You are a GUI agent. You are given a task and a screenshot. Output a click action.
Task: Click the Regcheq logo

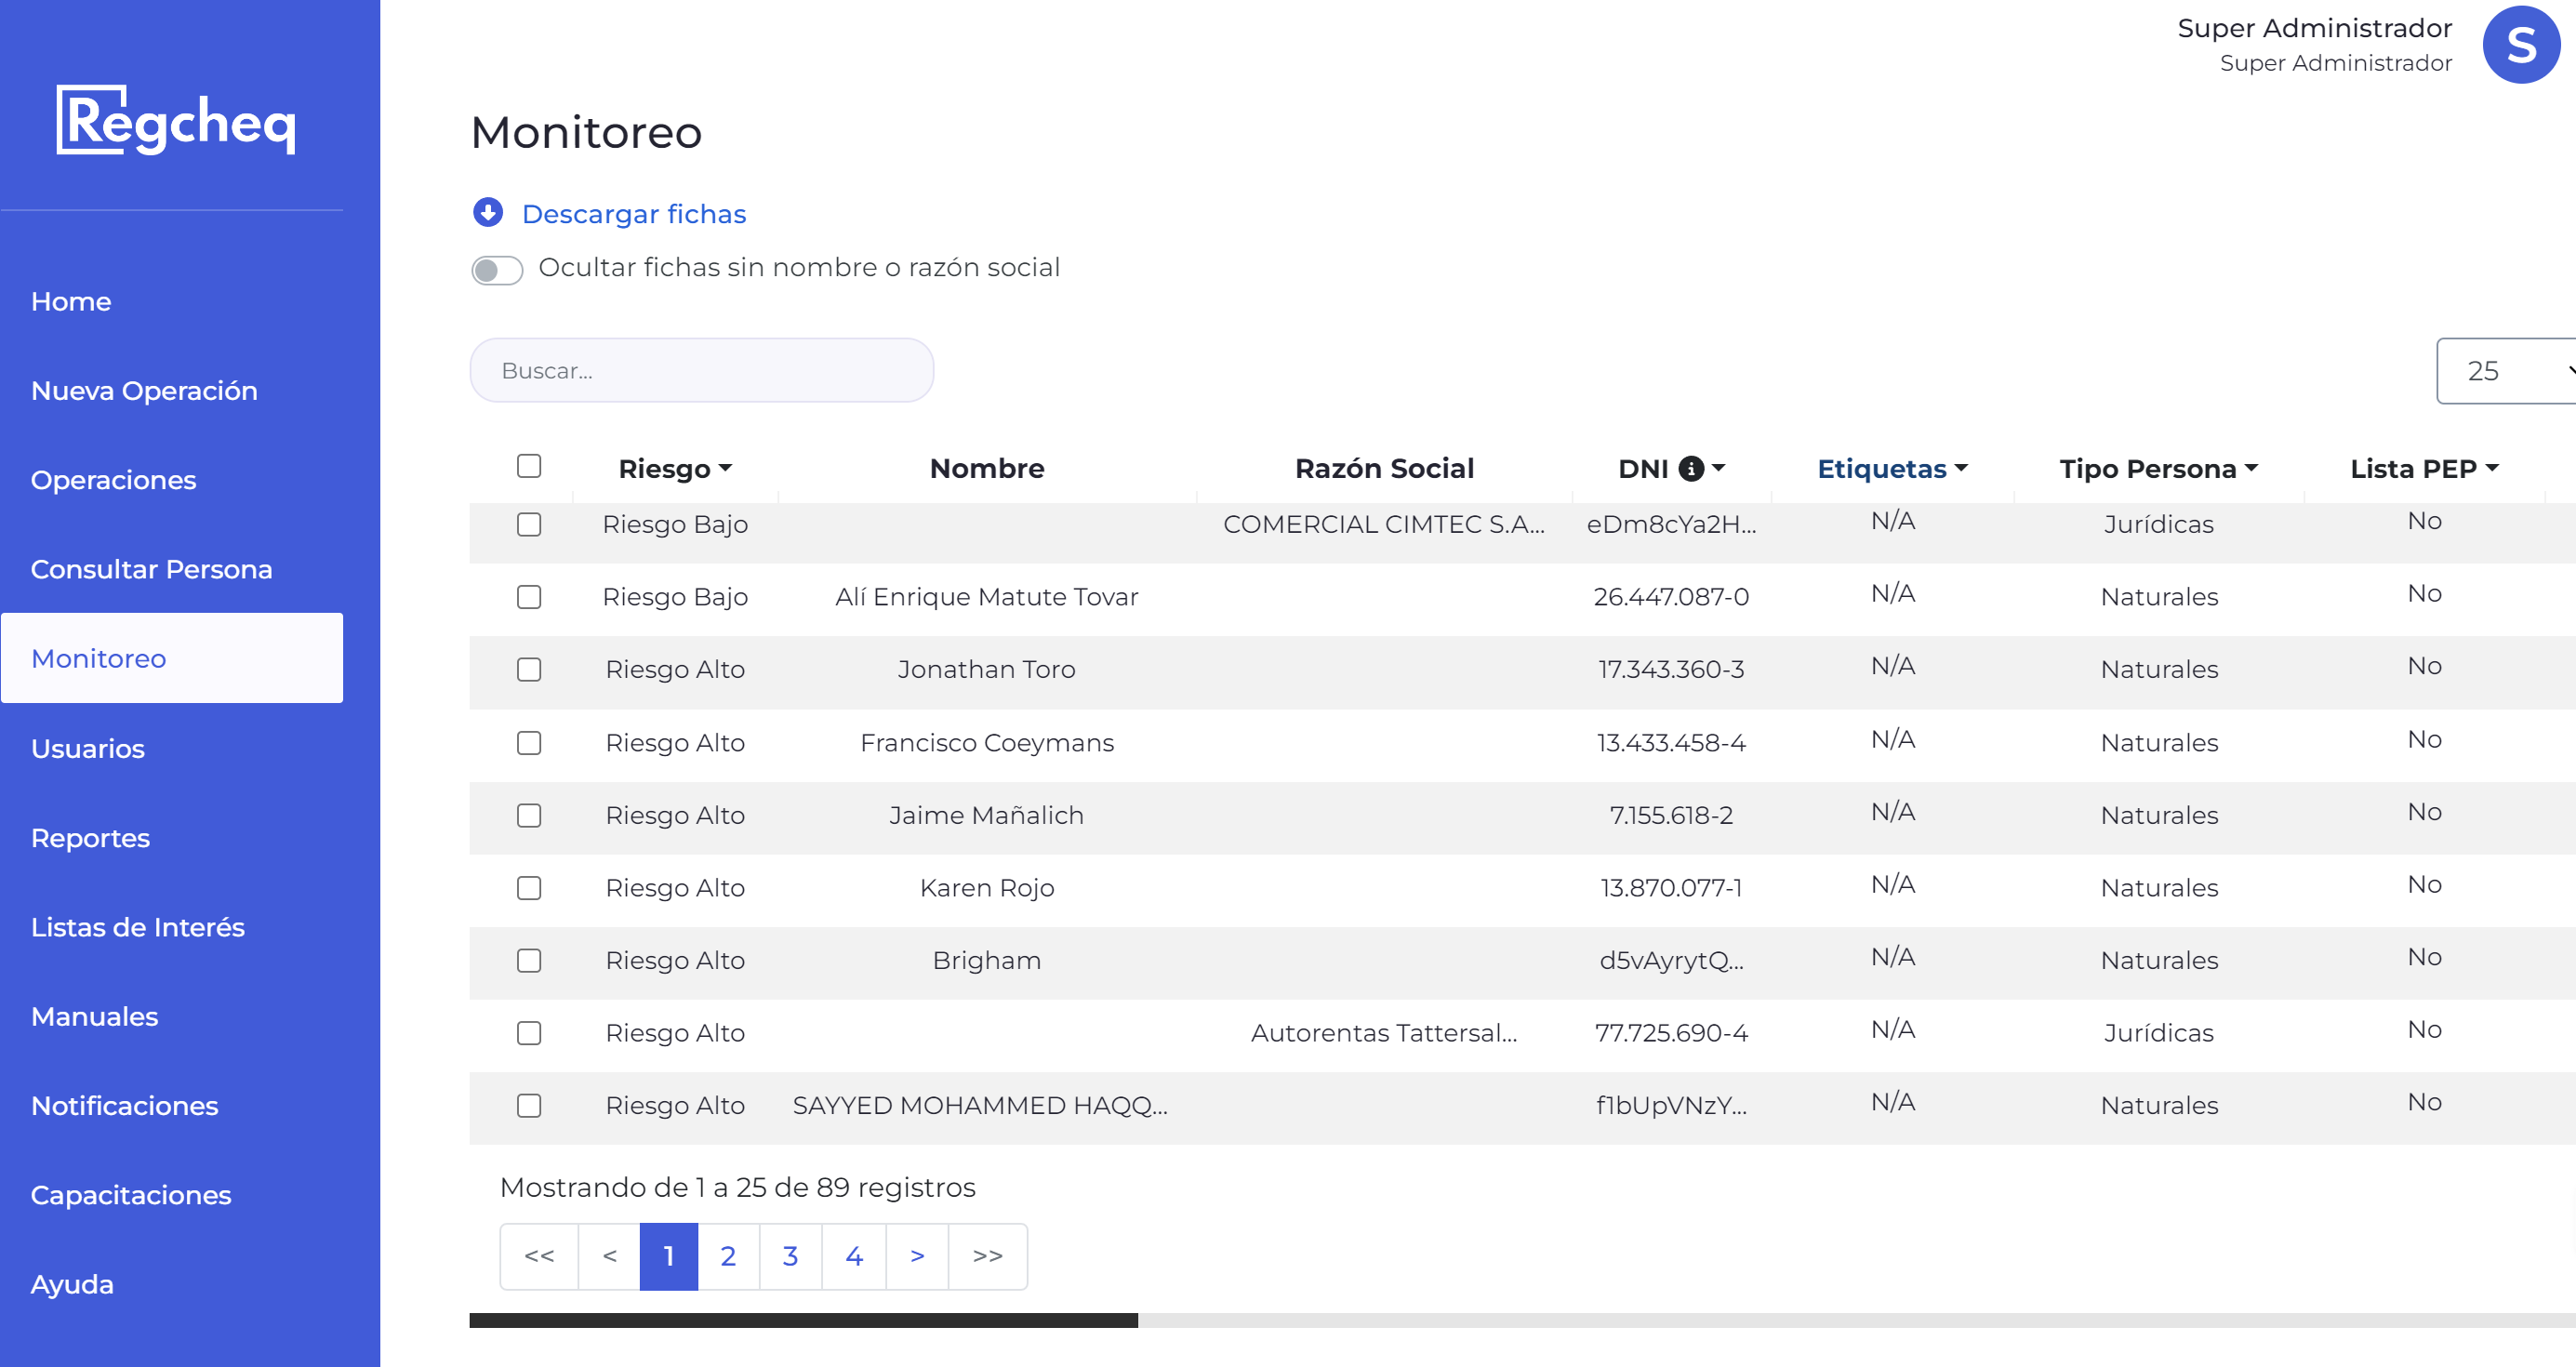[x=176, y=120]
